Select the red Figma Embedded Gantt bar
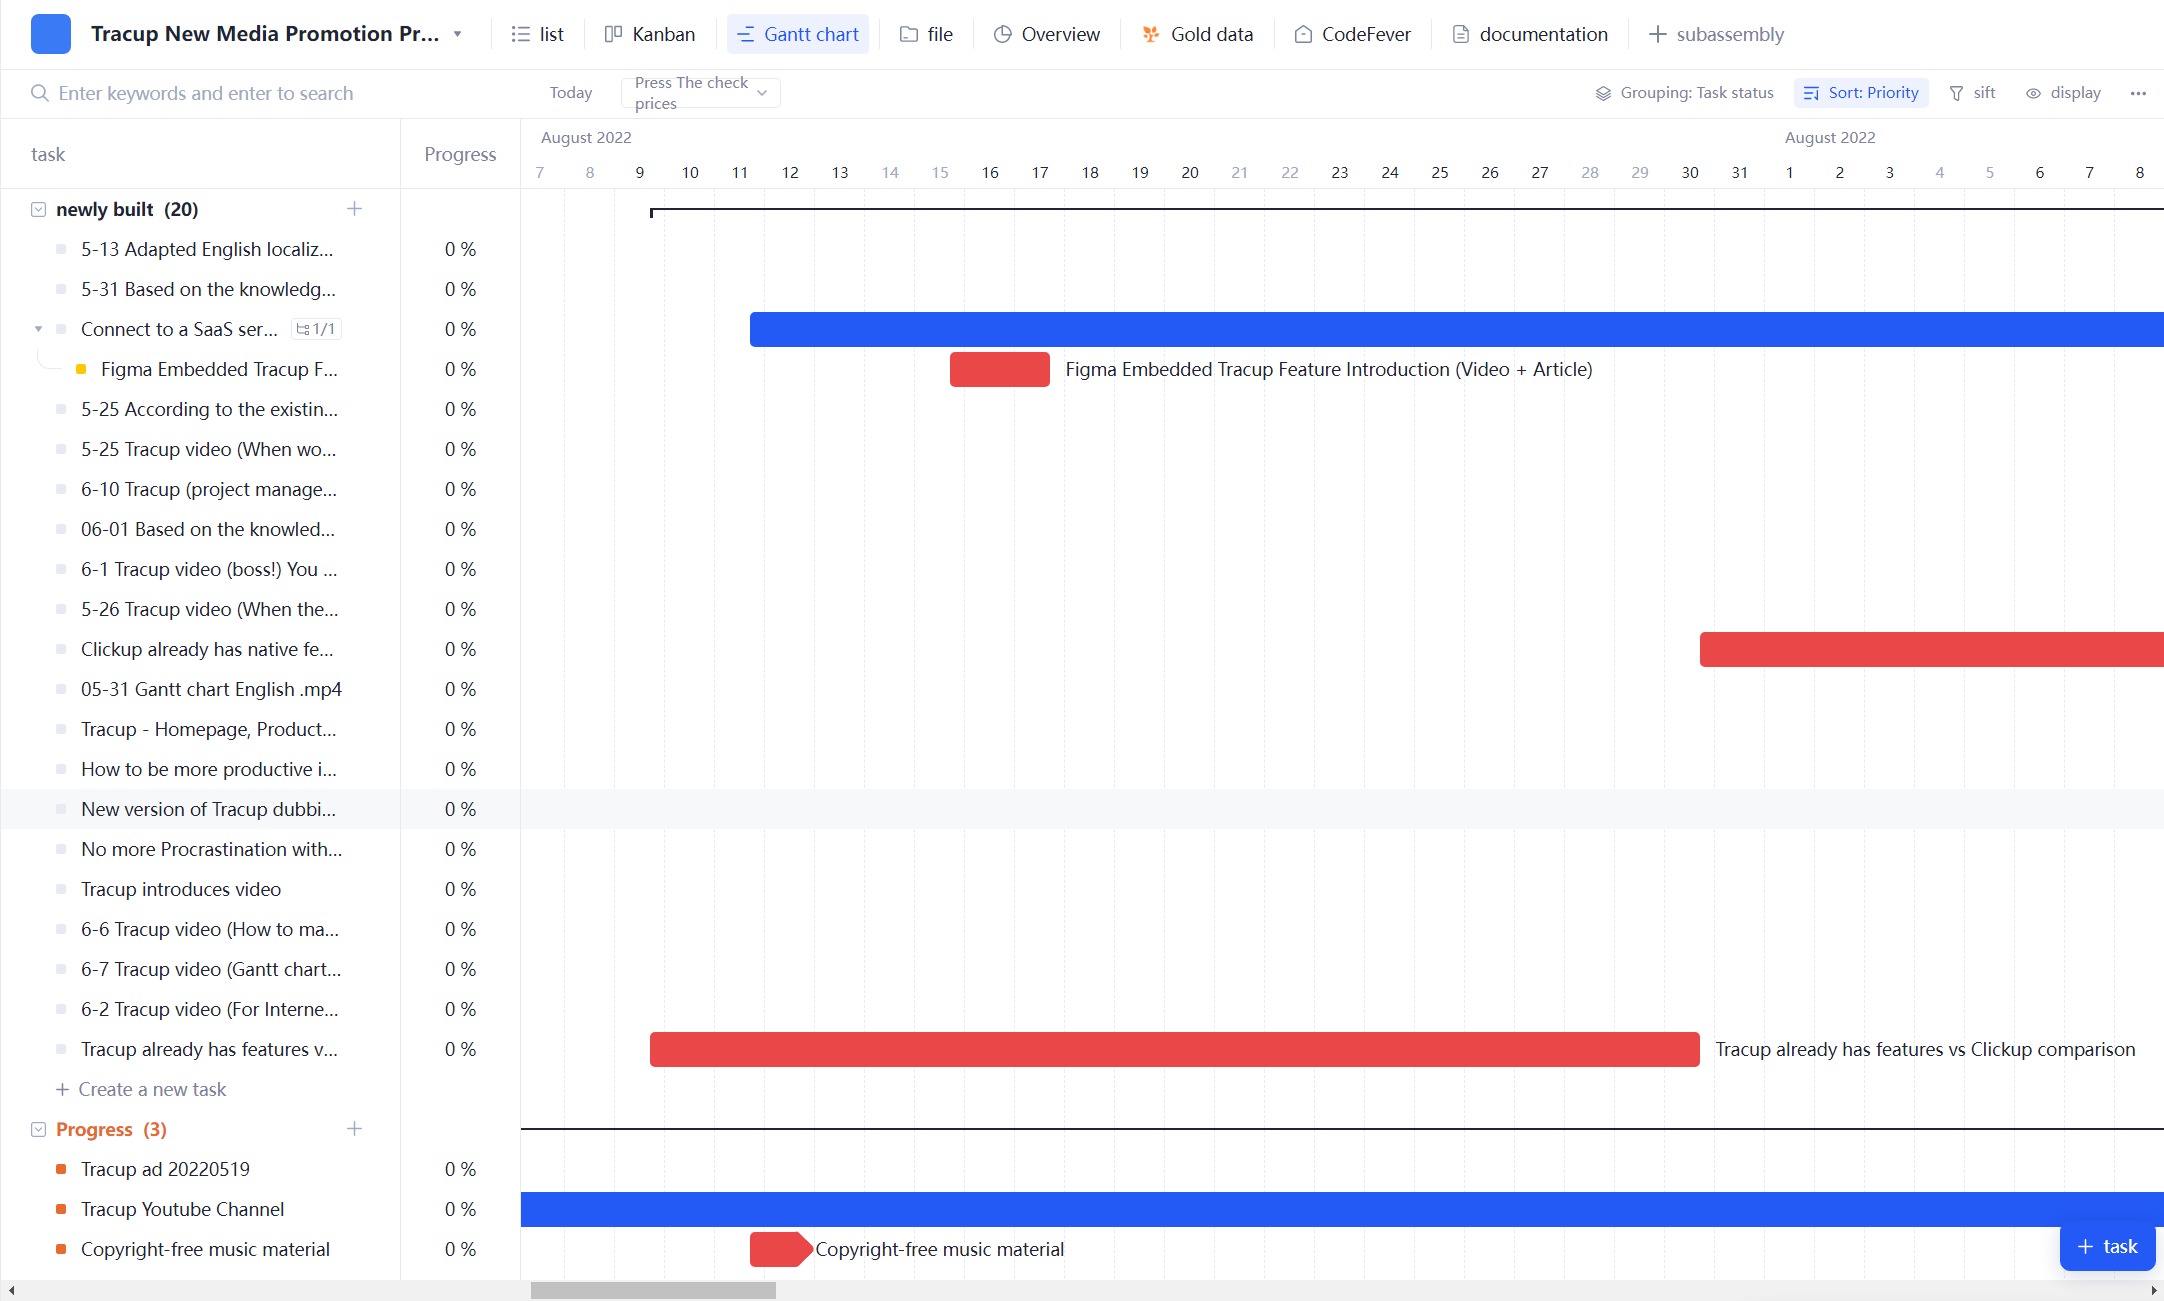Screen dimensions: 2164x1301 1000,369
